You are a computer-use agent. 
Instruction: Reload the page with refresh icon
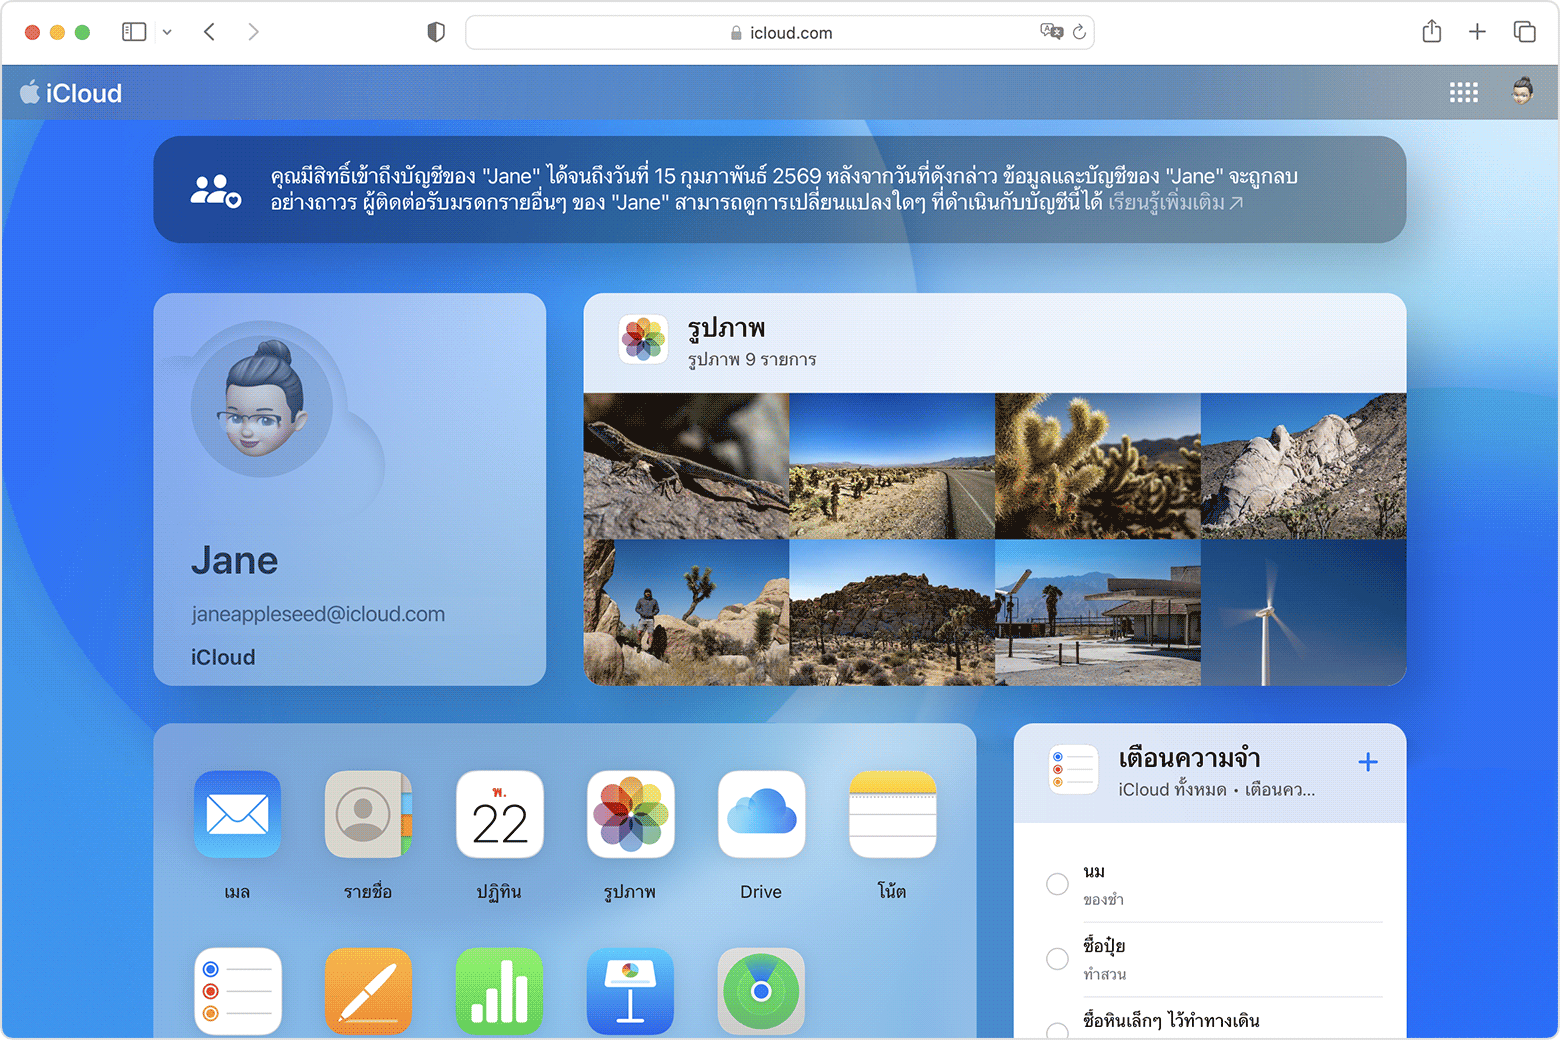1079,32
